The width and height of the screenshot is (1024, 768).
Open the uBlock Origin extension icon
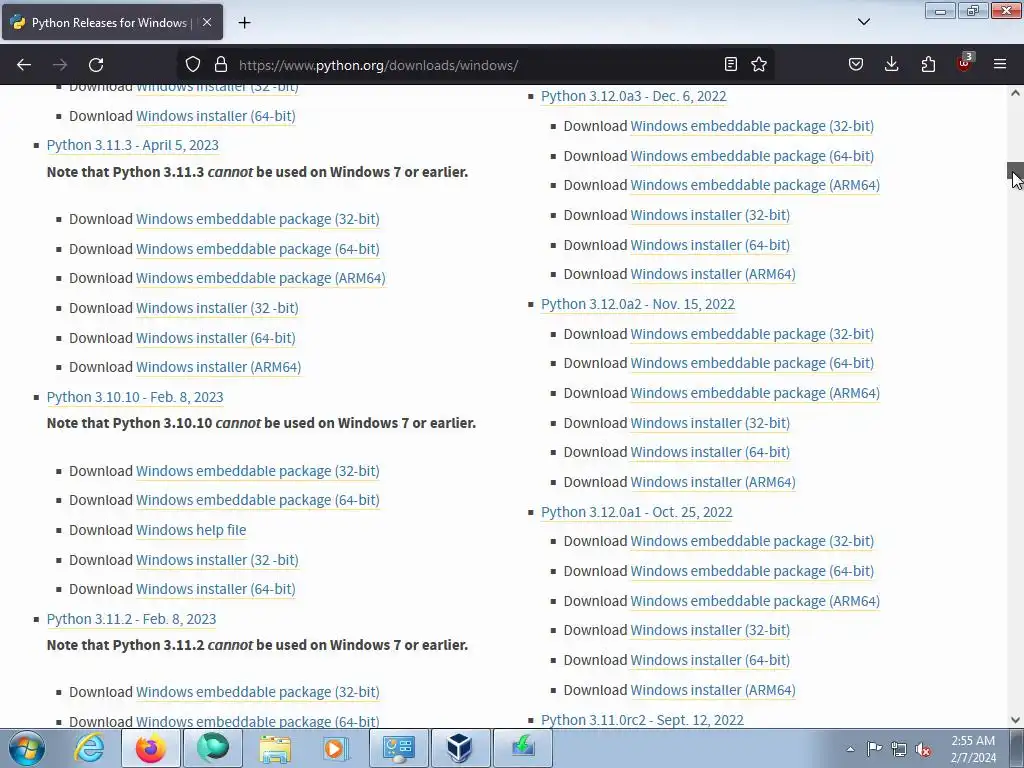[964, 63]
